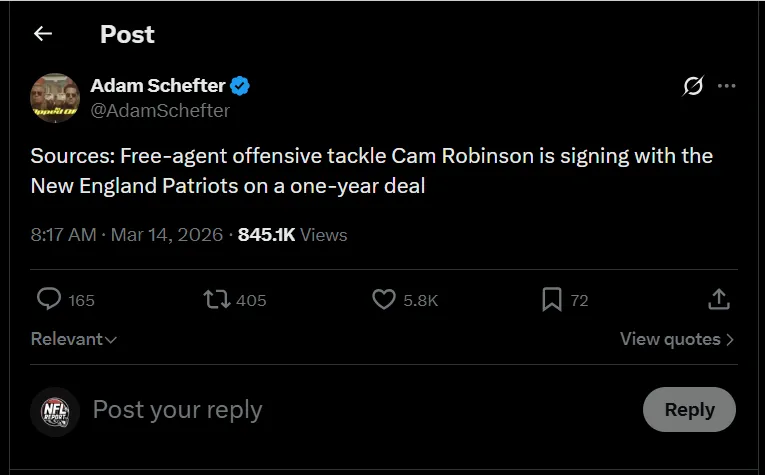Repost this post via retweet icon
The width and height of the screenshot is (765, 475).
click(217, 299)
